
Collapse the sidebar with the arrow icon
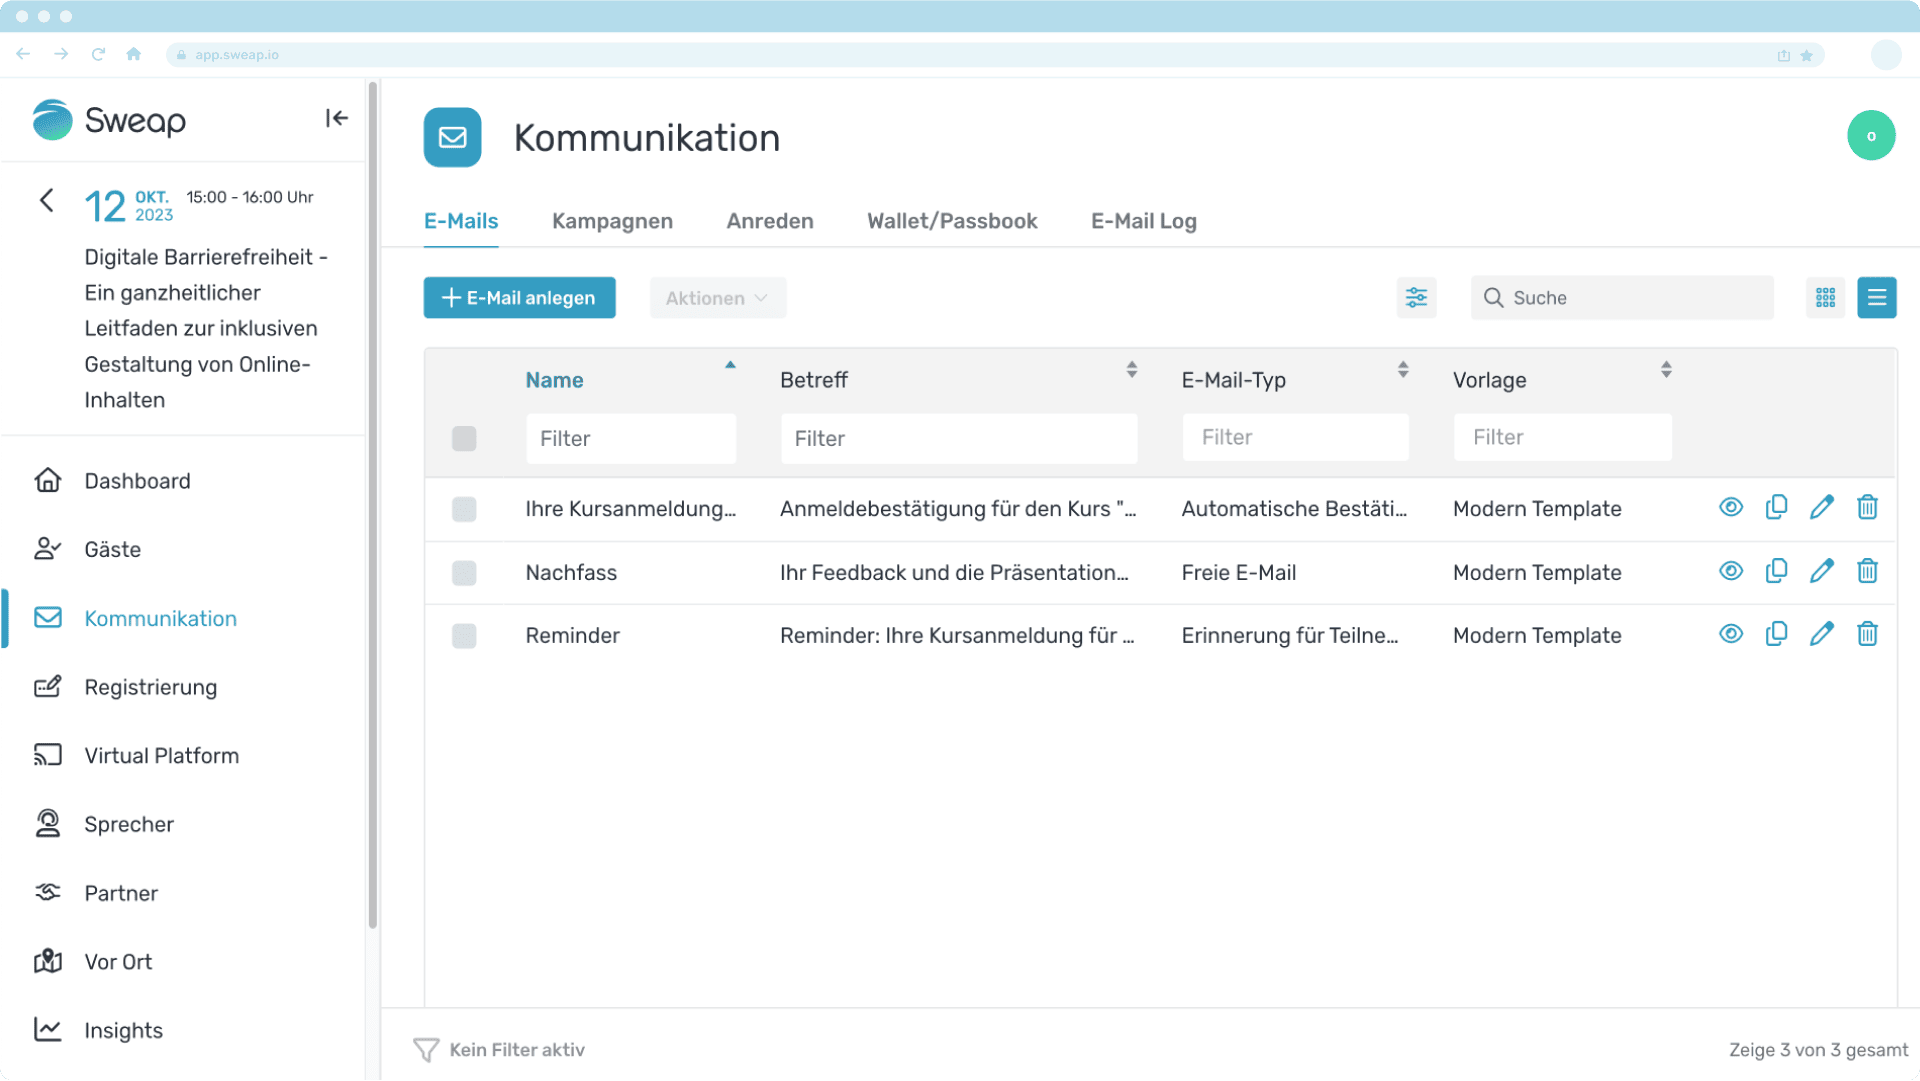pyautogui.click(x=336, y=119)
